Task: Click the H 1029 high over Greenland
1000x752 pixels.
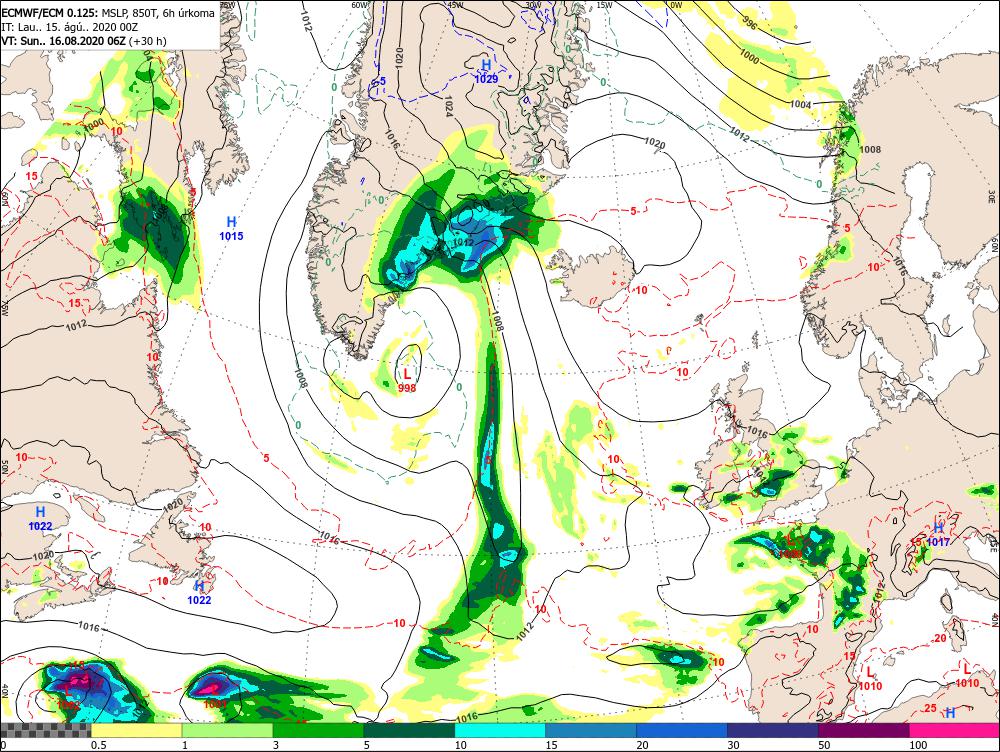Action: tap(486, 71)
